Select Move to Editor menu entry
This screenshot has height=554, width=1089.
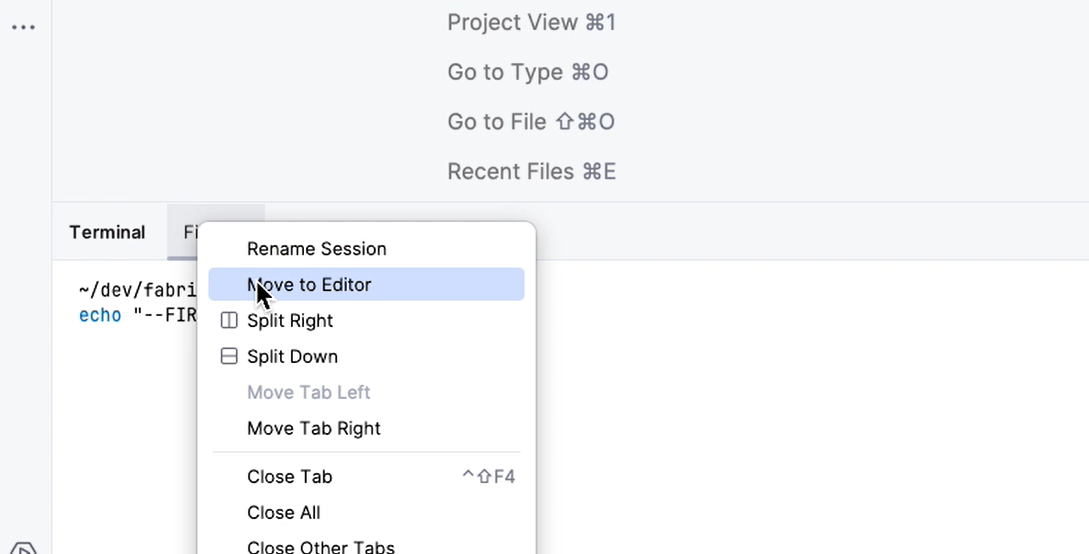coord(366,285)
